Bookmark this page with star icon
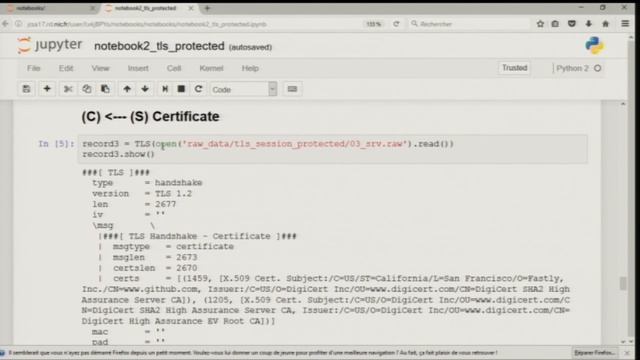Image resolution: width=640 pixels, height=360 pixels. (540, 24)
